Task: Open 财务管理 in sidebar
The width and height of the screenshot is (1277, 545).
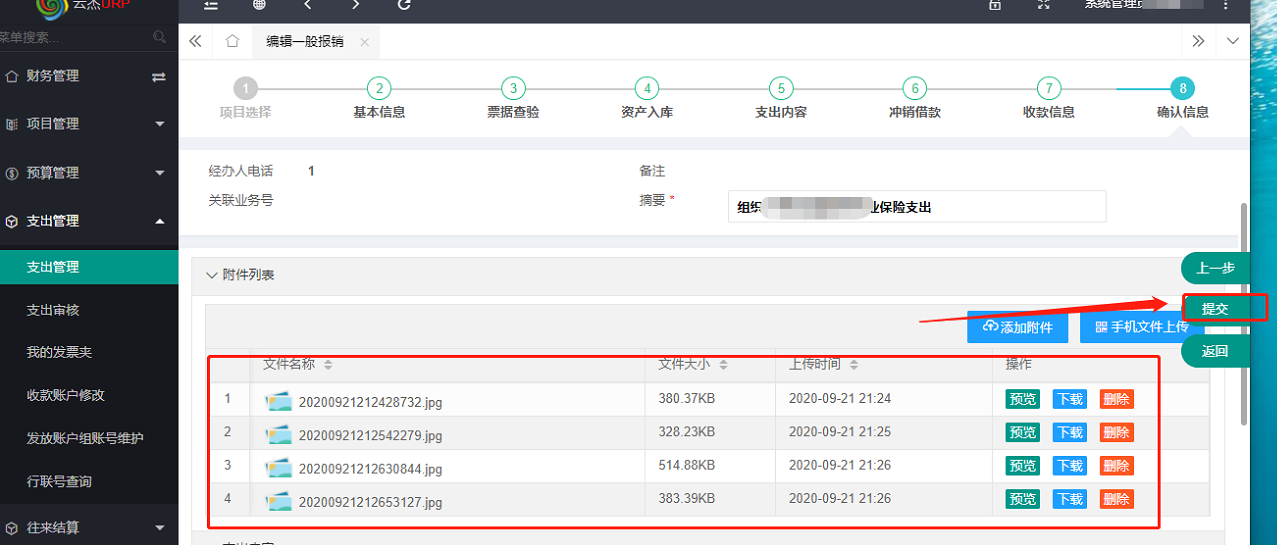Action: coord(53,76)
